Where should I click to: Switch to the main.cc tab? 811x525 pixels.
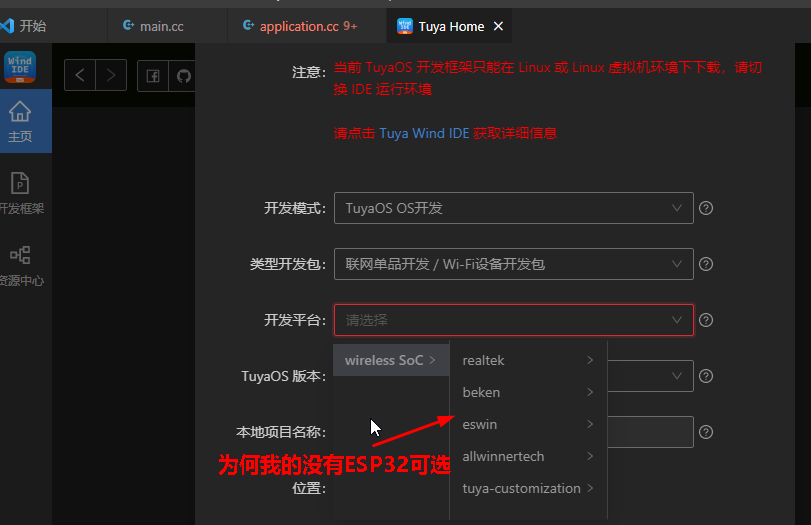pyautogui.click(x=167, y=26)
